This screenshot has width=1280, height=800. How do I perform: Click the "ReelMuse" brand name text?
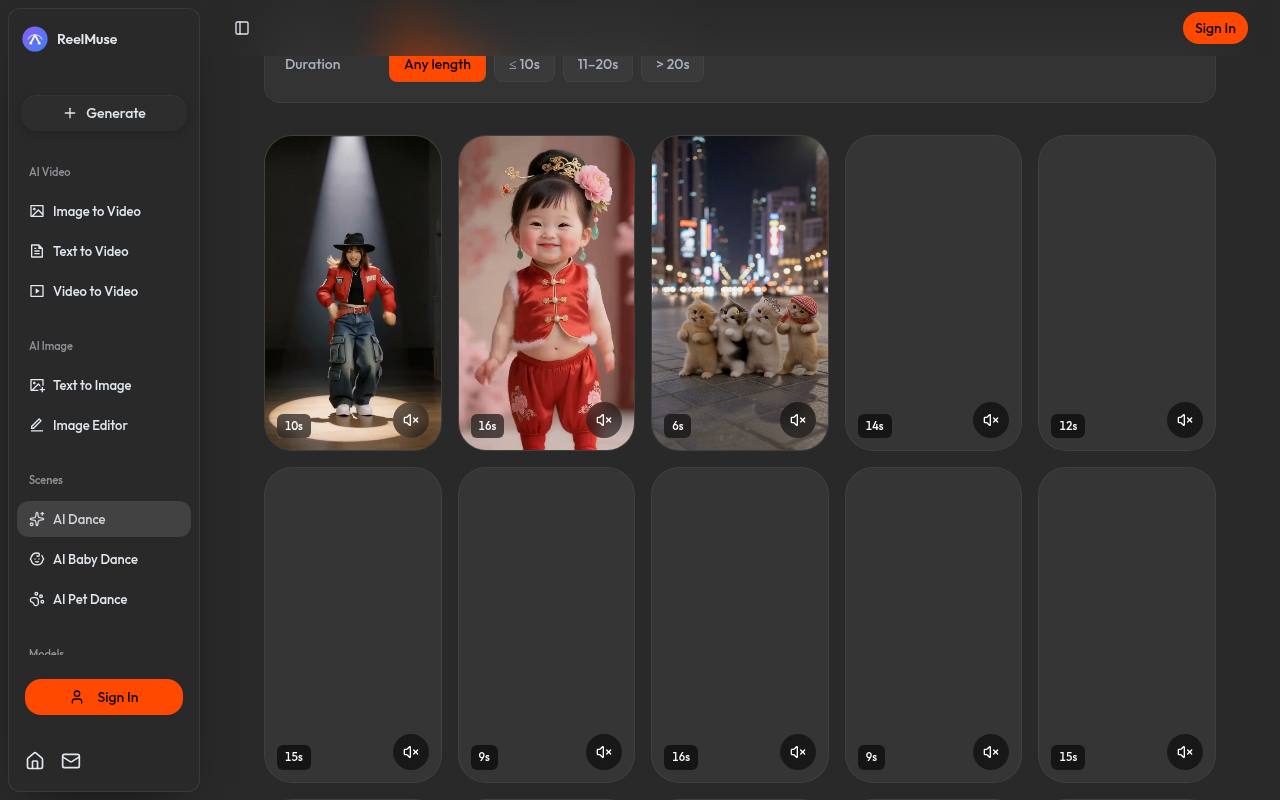tap(87, 39)
